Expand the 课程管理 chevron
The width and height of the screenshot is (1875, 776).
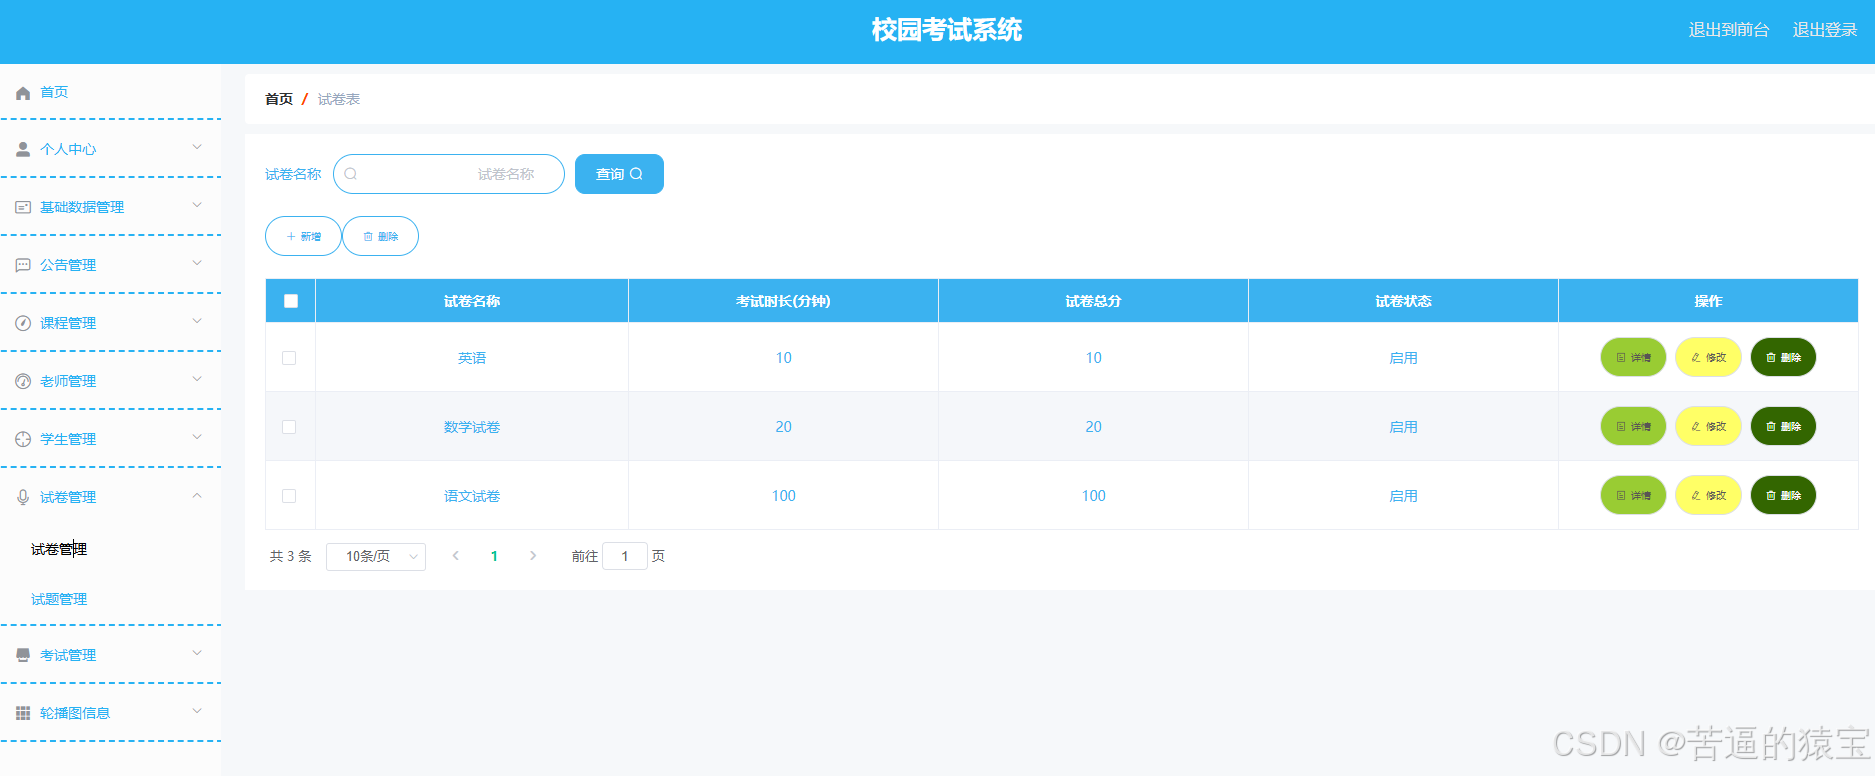point(197,322)
